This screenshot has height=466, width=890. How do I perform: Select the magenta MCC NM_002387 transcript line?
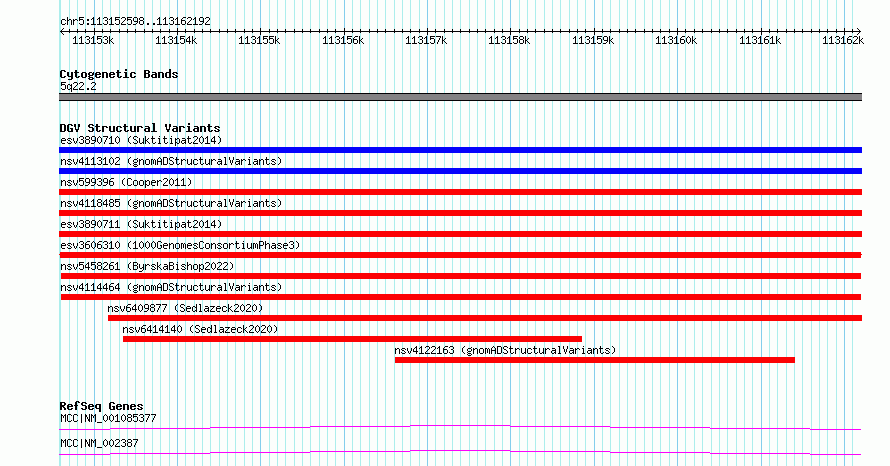pos(460,452)
